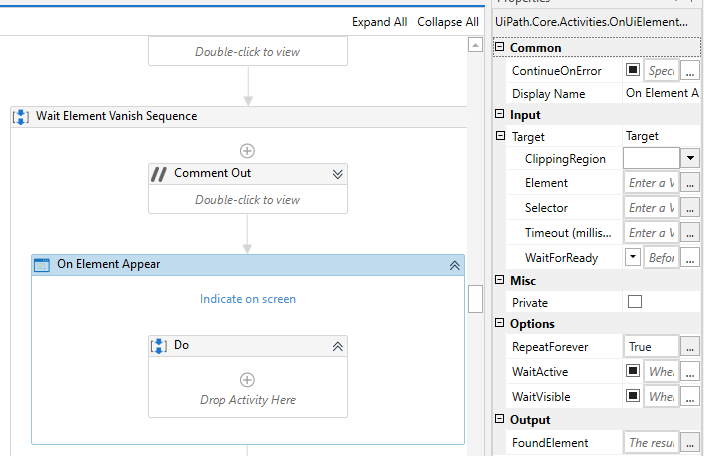The image size is (704, 456).
Task: Toggle the WaitActive checkbox
Action: tap(633, 372)
